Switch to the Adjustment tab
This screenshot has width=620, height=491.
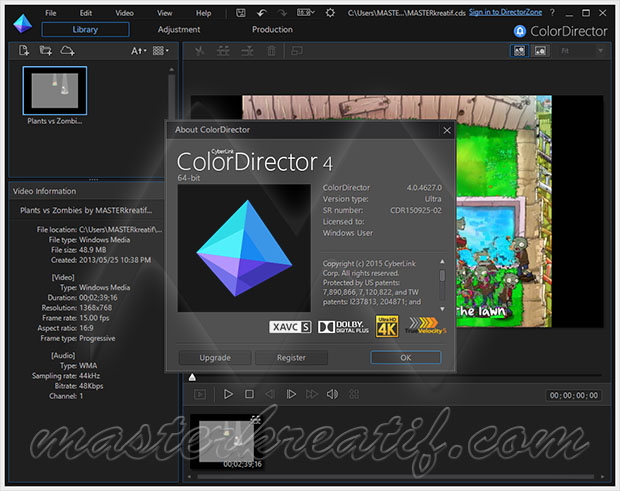coord(179,29)
